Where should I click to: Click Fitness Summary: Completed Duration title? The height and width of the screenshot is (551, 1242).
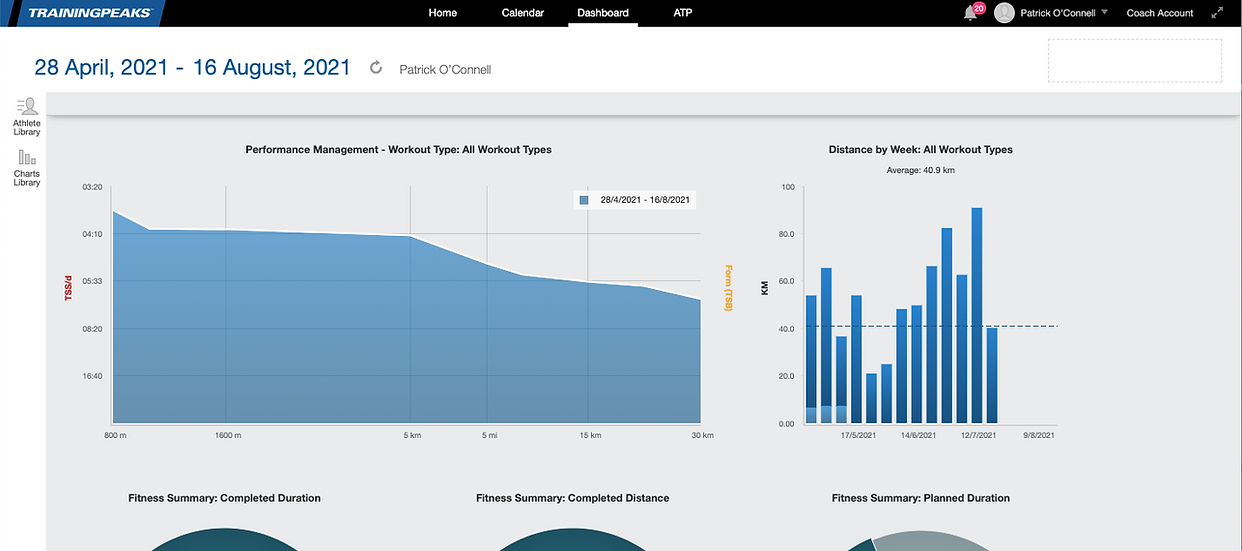[224, 497]
